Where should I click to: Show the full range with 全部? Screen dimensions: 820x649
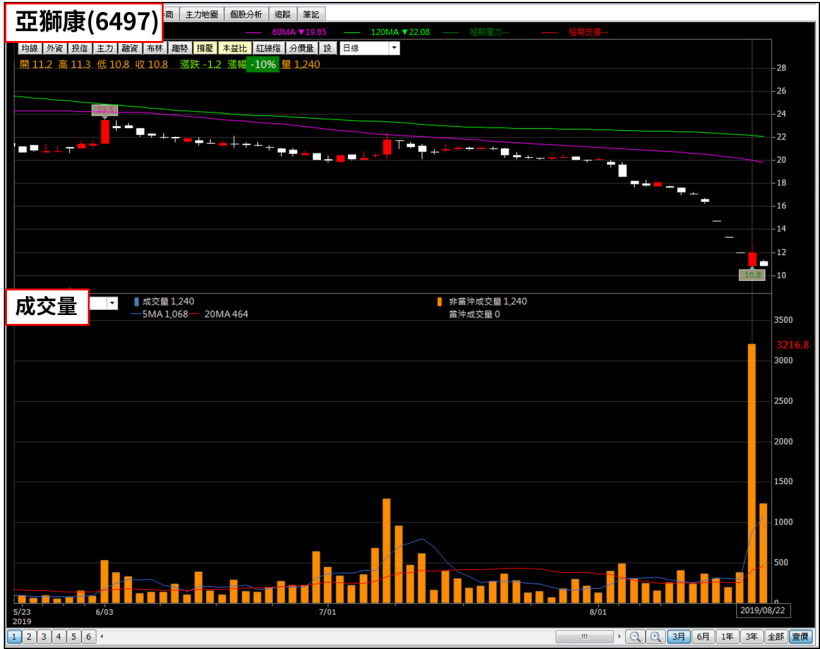point(776,636)
